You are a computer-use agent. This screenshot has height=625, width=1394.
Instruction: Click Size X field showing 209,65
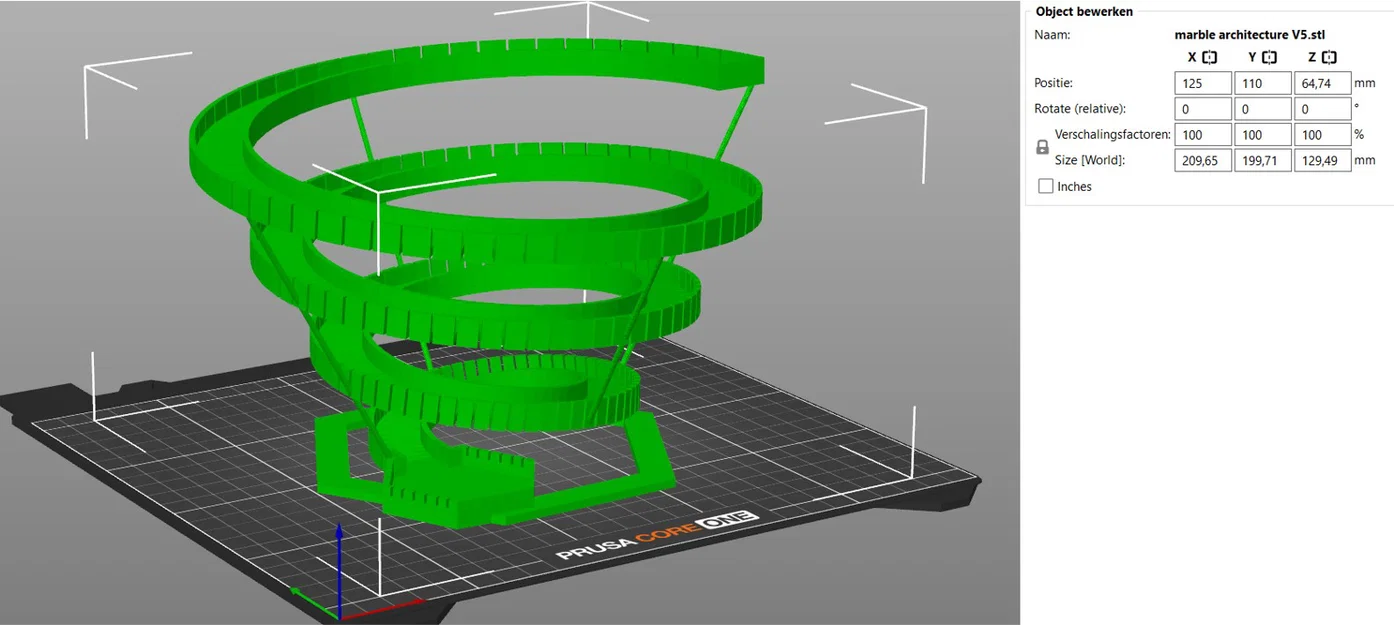coord(1203,160)
